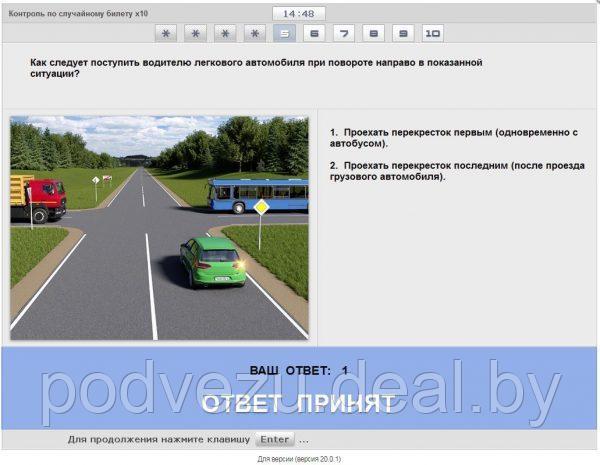Click the yellow diamond priority road sign
Image resolution: width=600 pixels, height=465 pixels.
click(261, 207)
